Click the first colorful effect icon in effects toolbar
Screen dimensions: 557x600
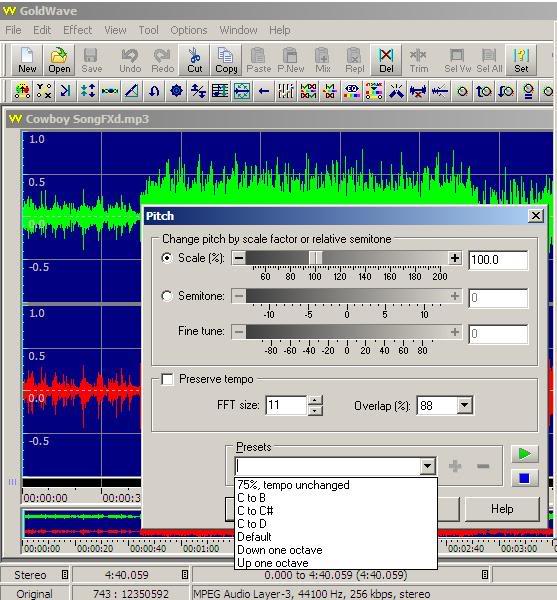pyautogui.click(x=22, y=91)
